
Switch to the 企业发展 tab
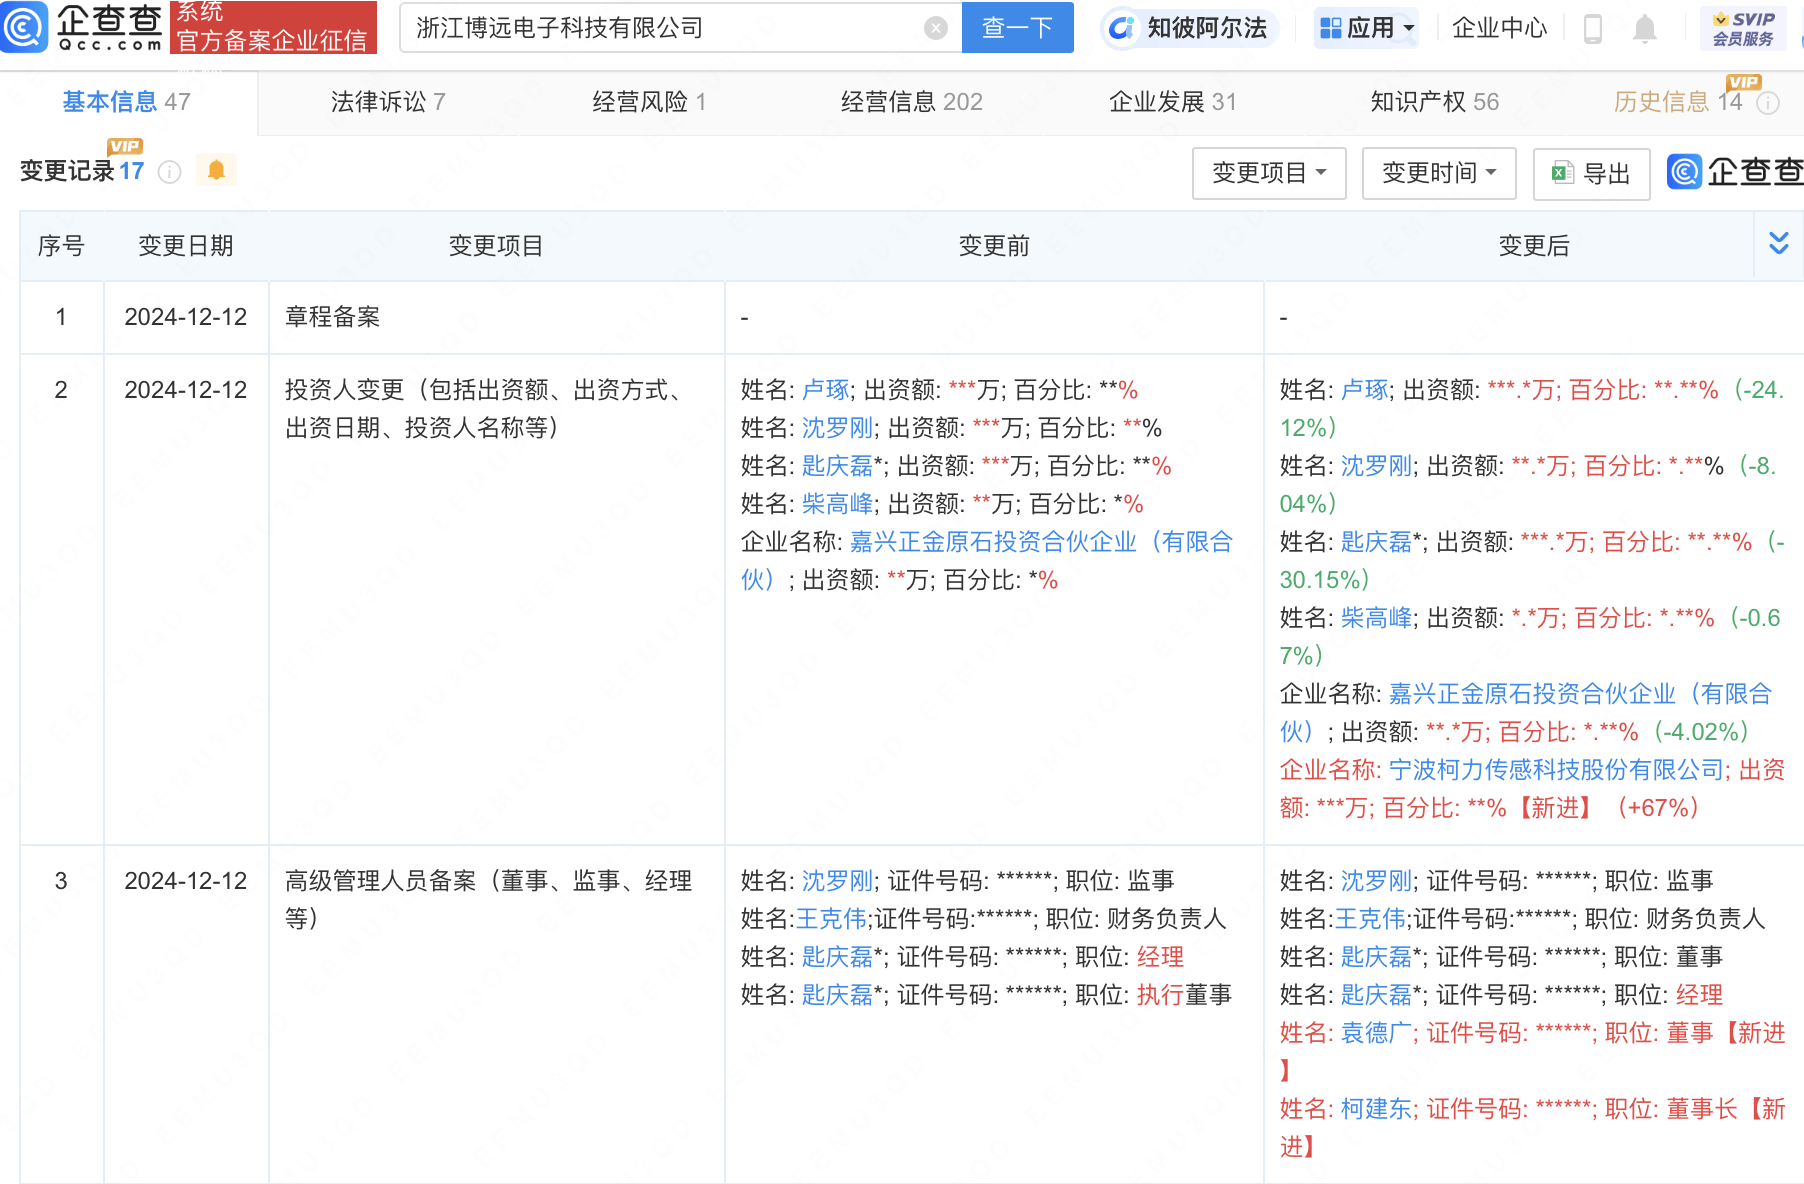tap(1173, 102)
